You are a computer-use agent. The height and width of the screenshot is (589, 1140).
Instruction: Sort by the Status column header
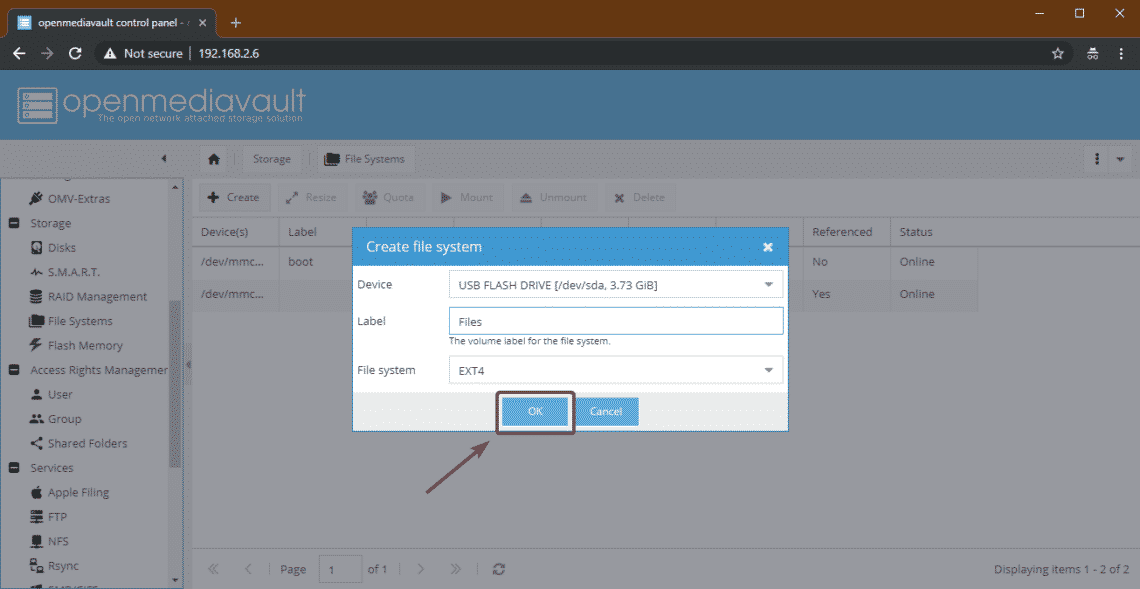click(934, 232)
